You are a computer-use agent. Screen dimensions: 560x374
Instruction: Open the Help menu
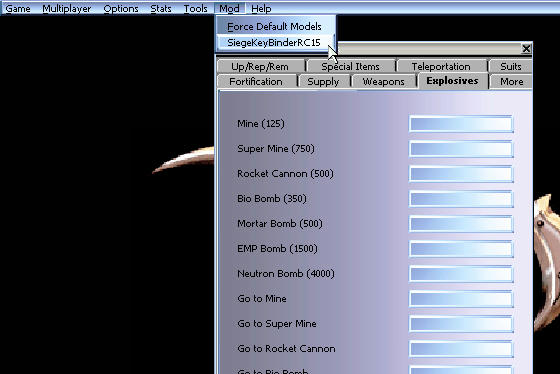(x=261, y=8)
